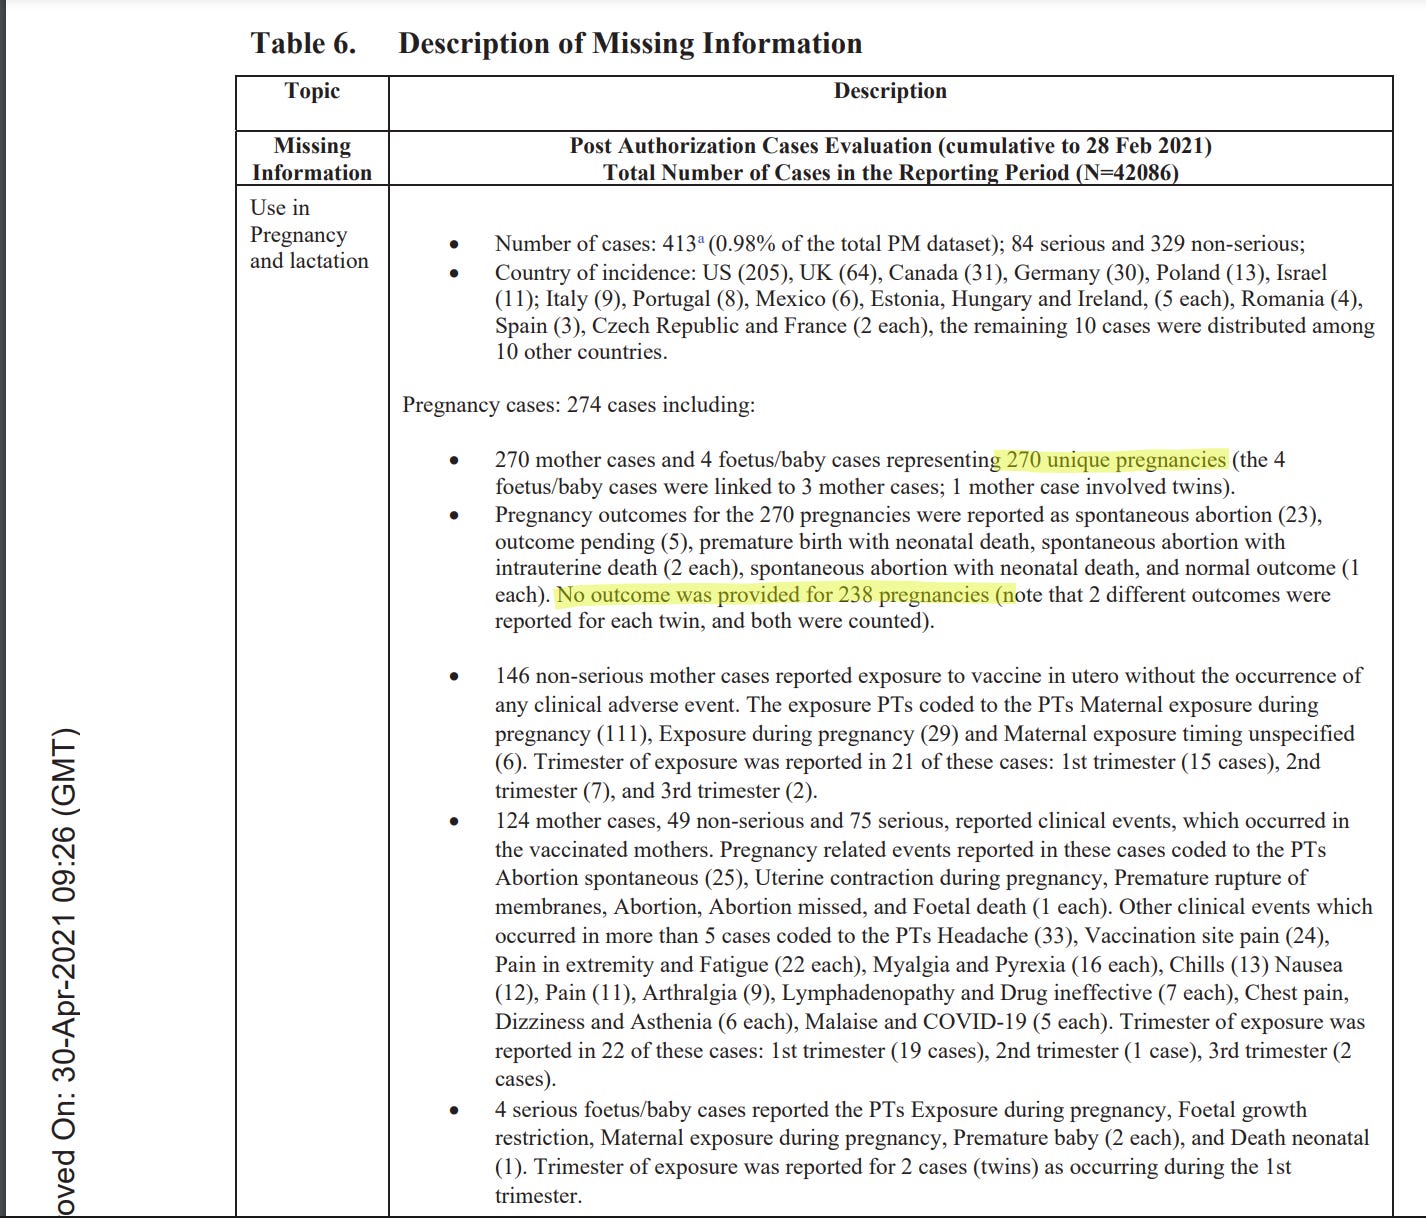1426x1218 pixels.
Task: Click the line 'reported for each twin, and both were counted'
Action: point(715,621)
